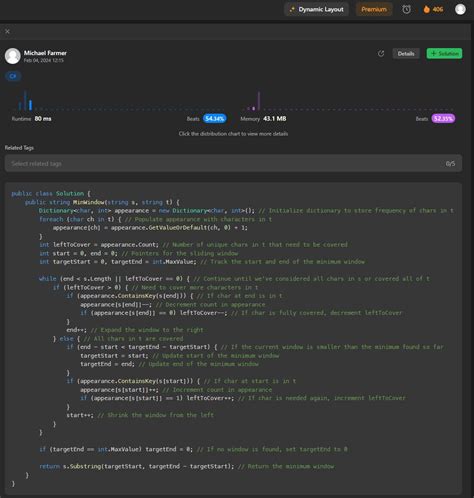Click the 'start++' code line
Viewport: 474px width, 498px height.
click(x=140, y=415)
